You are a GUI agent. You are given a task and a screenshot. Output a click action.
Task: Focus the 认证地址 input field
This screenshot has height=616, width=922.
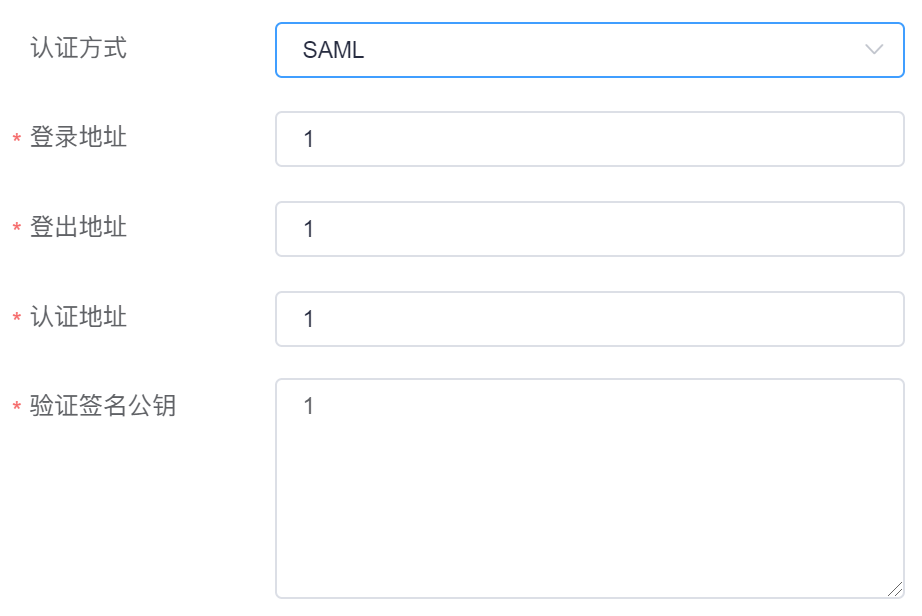pos(589,319)
